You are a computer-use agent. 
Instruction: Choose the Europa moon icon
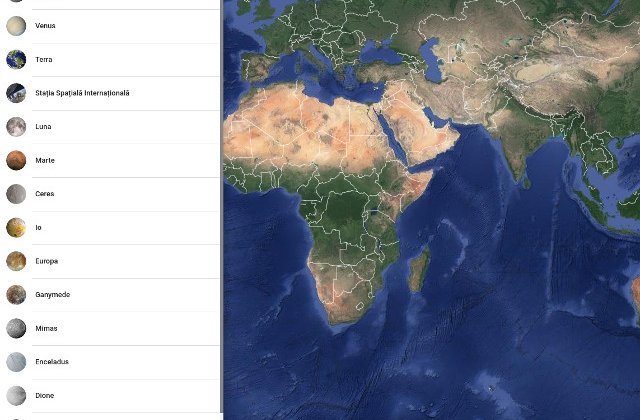point(16,261)
